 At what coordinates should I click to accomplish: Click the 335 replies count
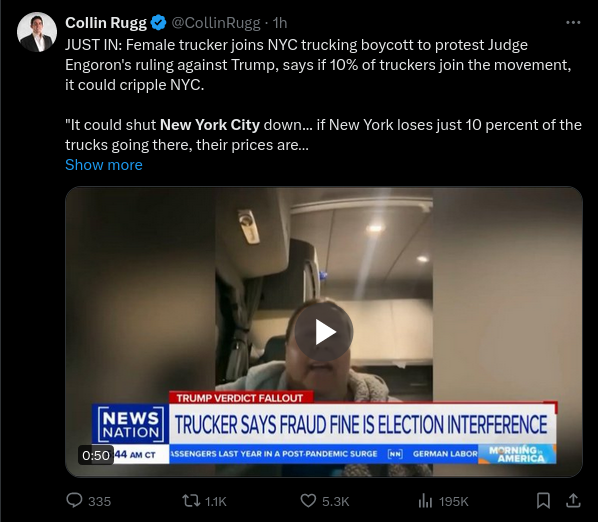point(100,501)
